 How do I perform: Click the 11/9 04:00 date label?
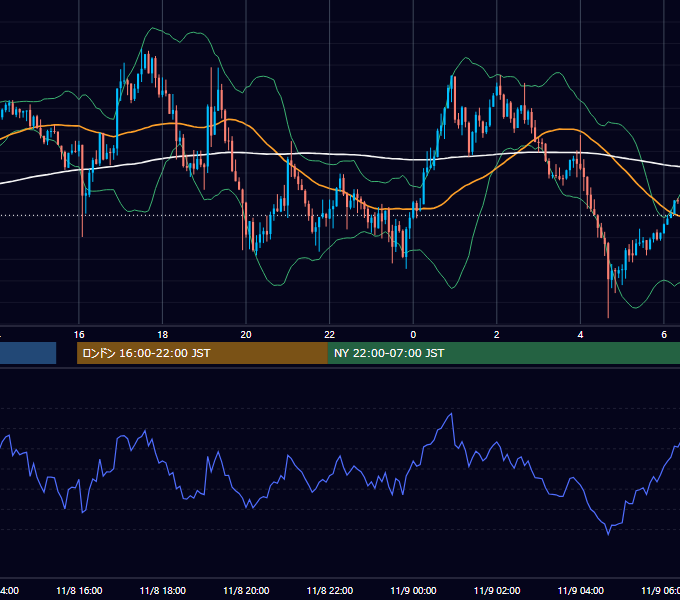(x=581, y=590)
